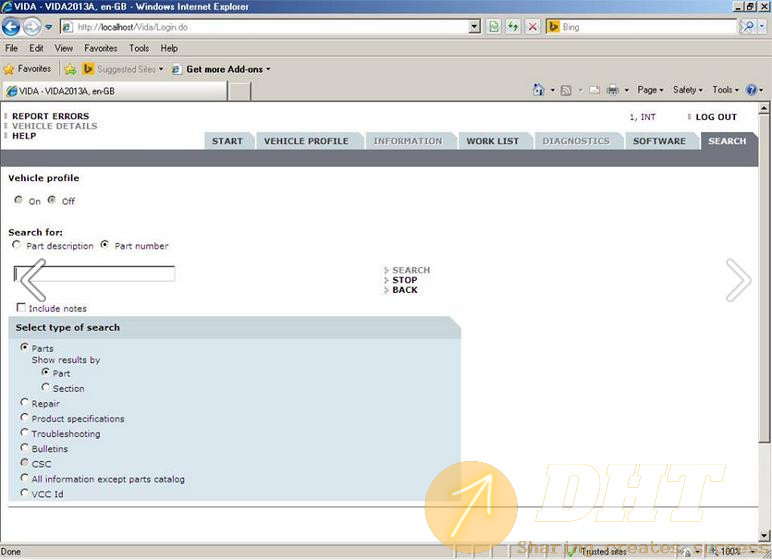Click the BACK action link
The height and width of the screenshot is (560, 772).
tap(405, 290)
